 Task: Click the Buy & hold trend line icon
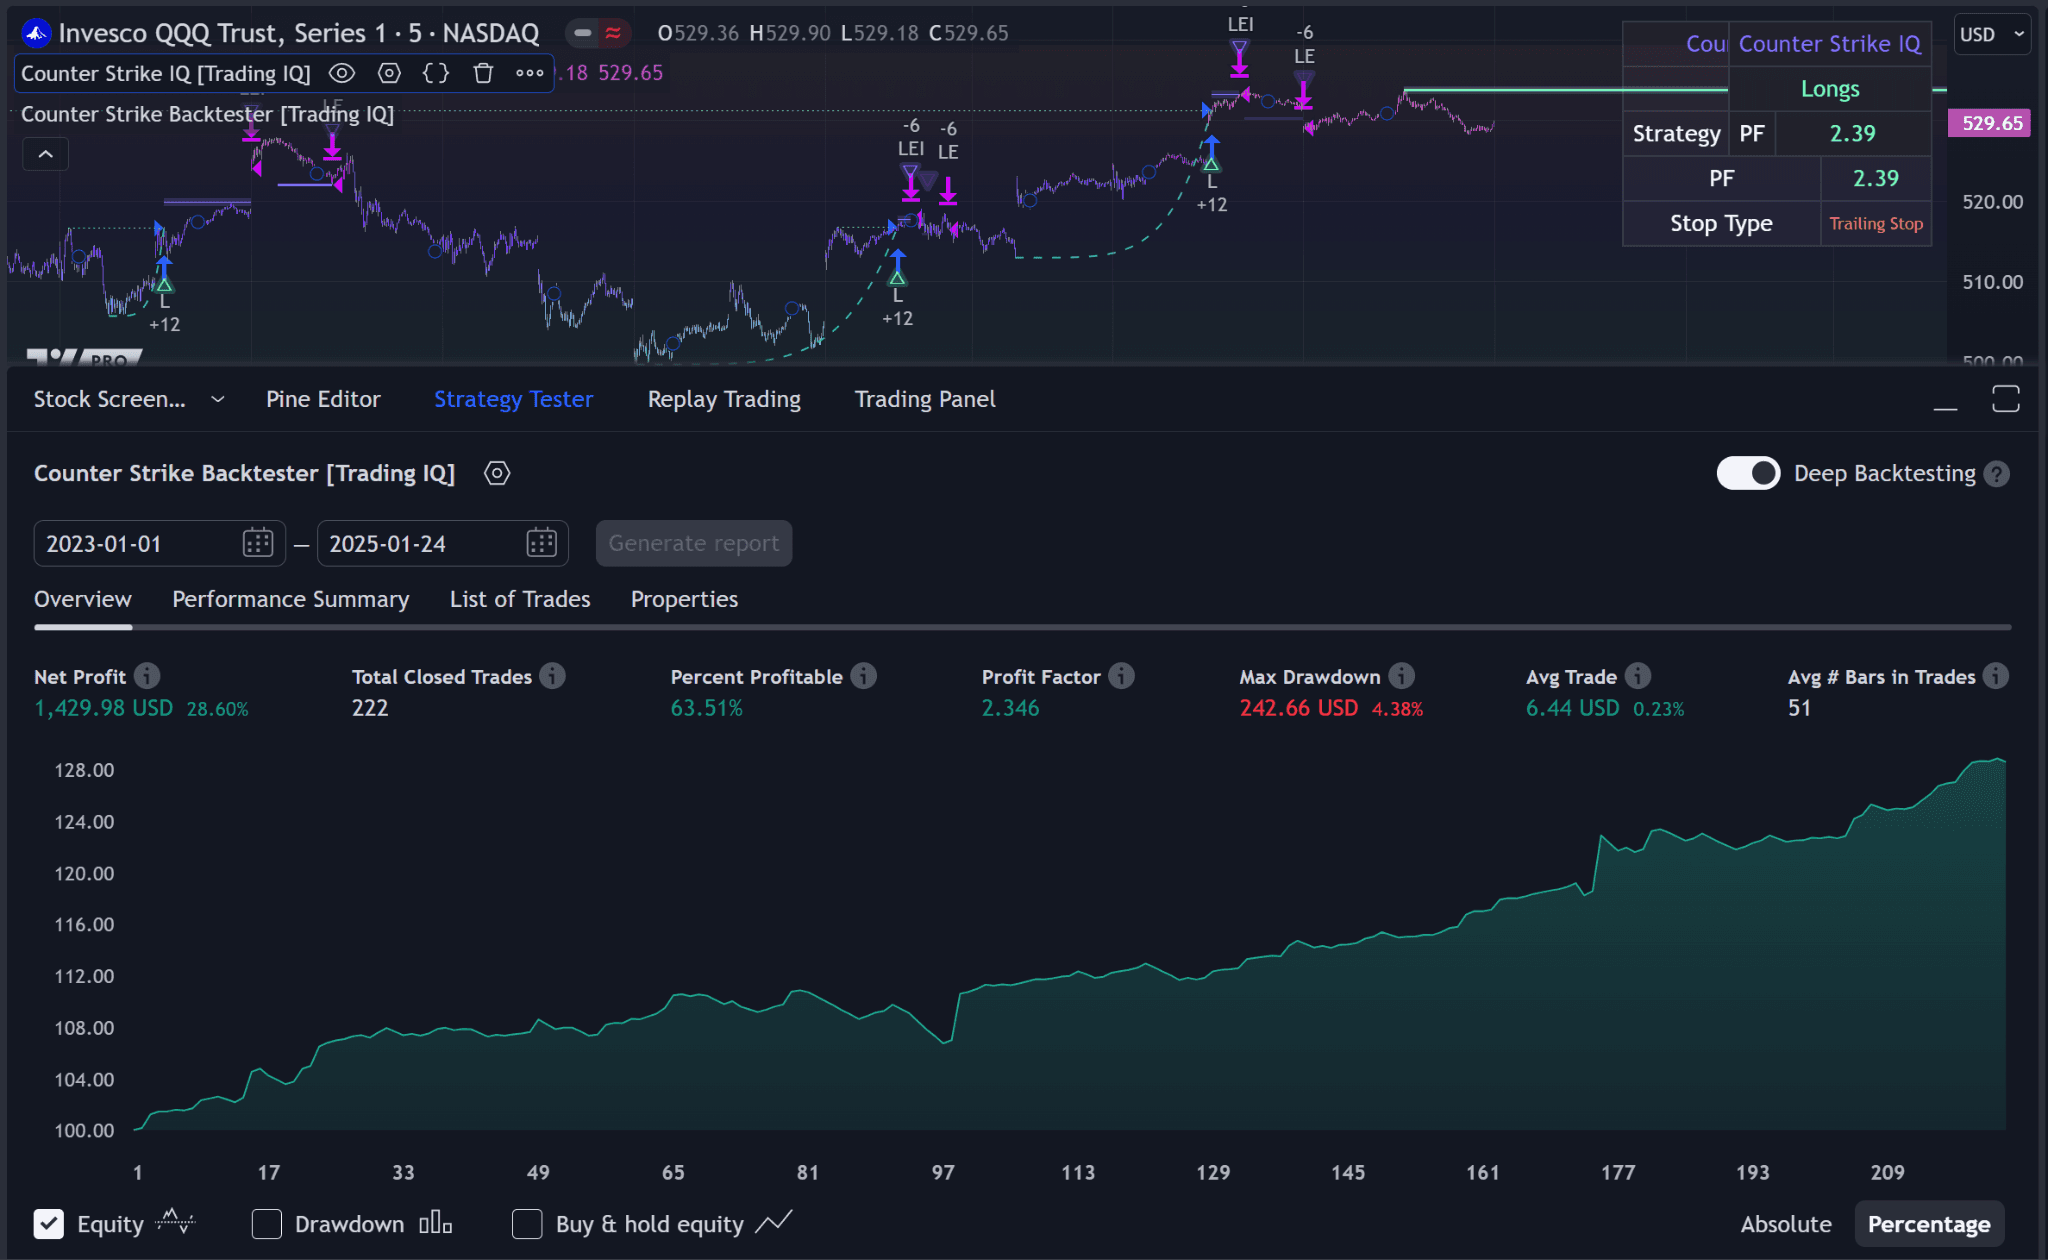click(773, 1222)
